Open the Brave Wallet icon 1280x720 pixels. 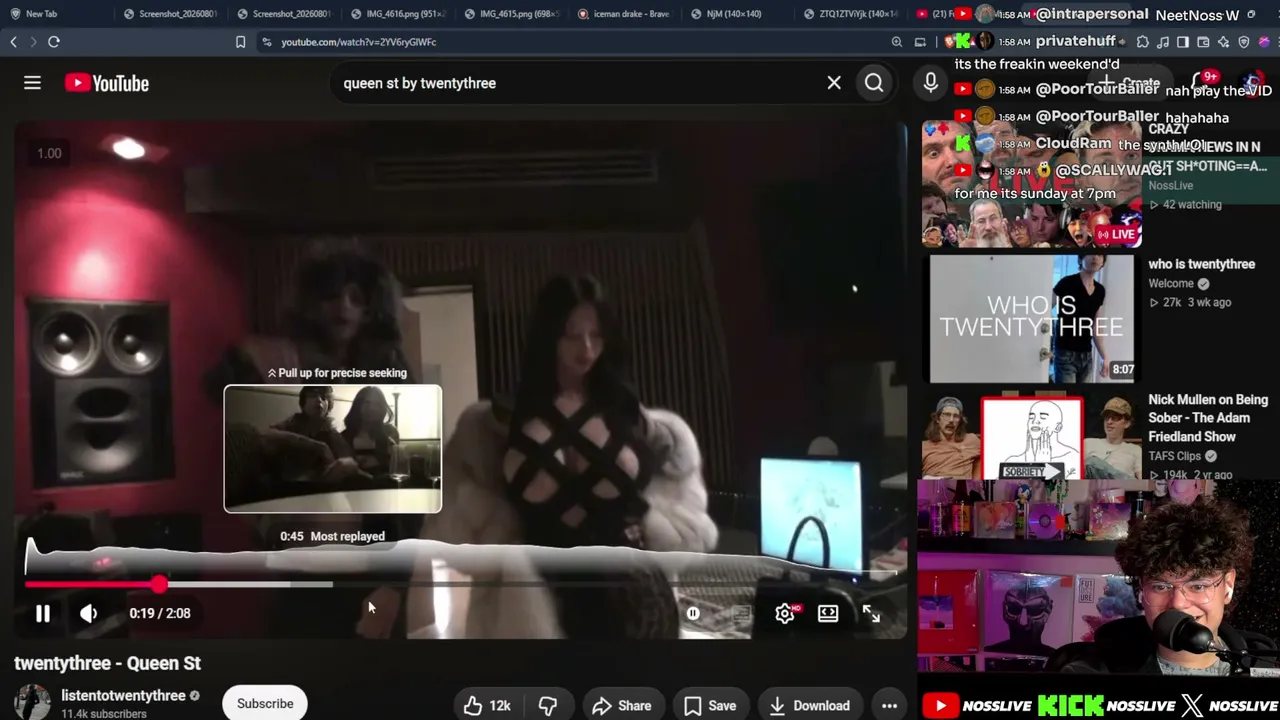click(1203, 42)
